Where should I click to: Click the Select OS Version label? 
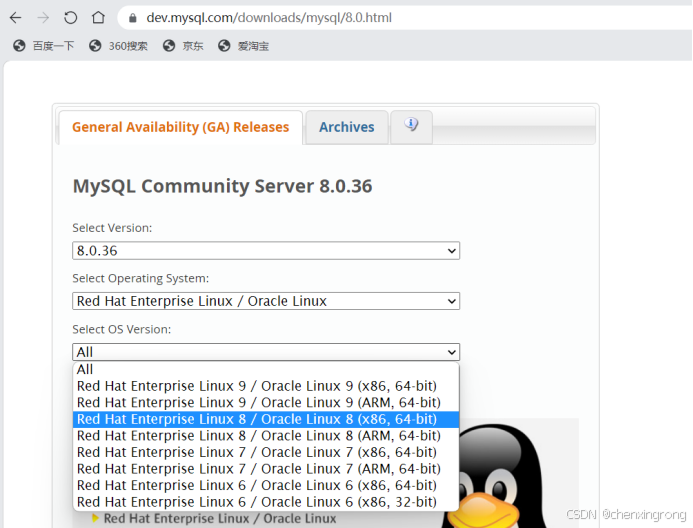pos(122,329)
